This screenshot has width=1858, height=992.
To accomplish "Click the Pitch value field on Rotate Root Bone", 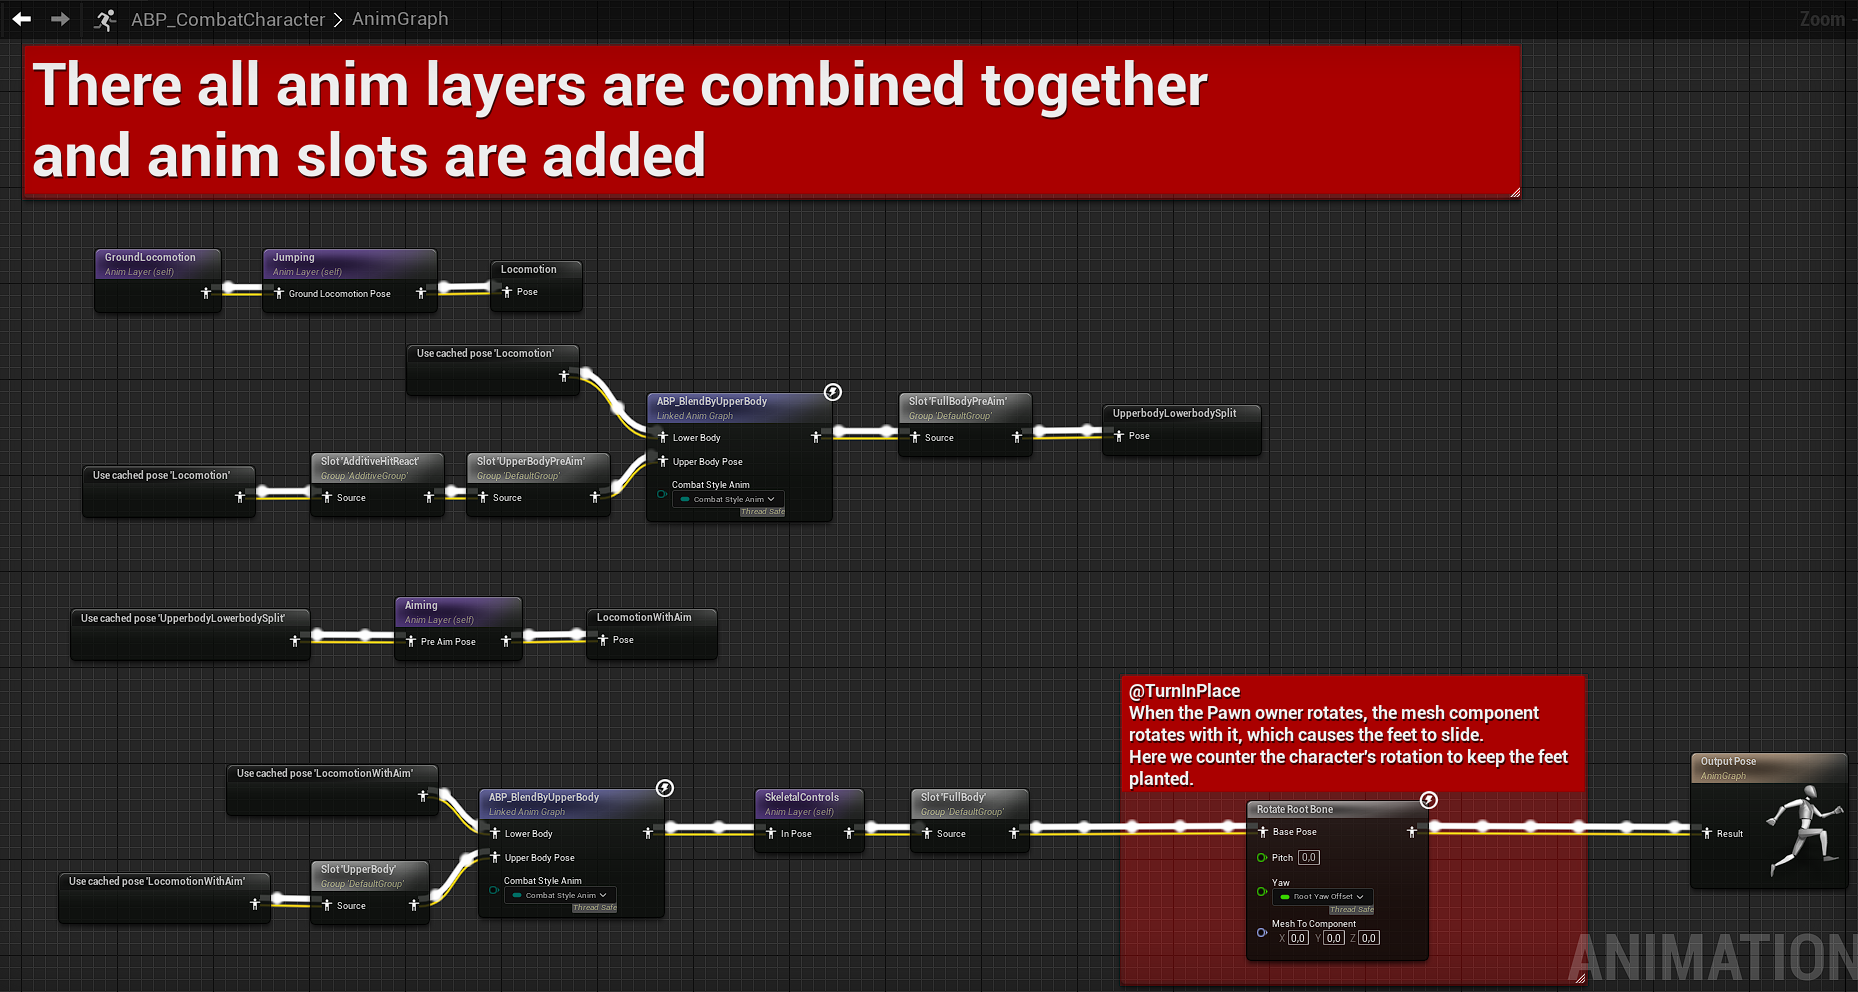I will point(1308,858).
